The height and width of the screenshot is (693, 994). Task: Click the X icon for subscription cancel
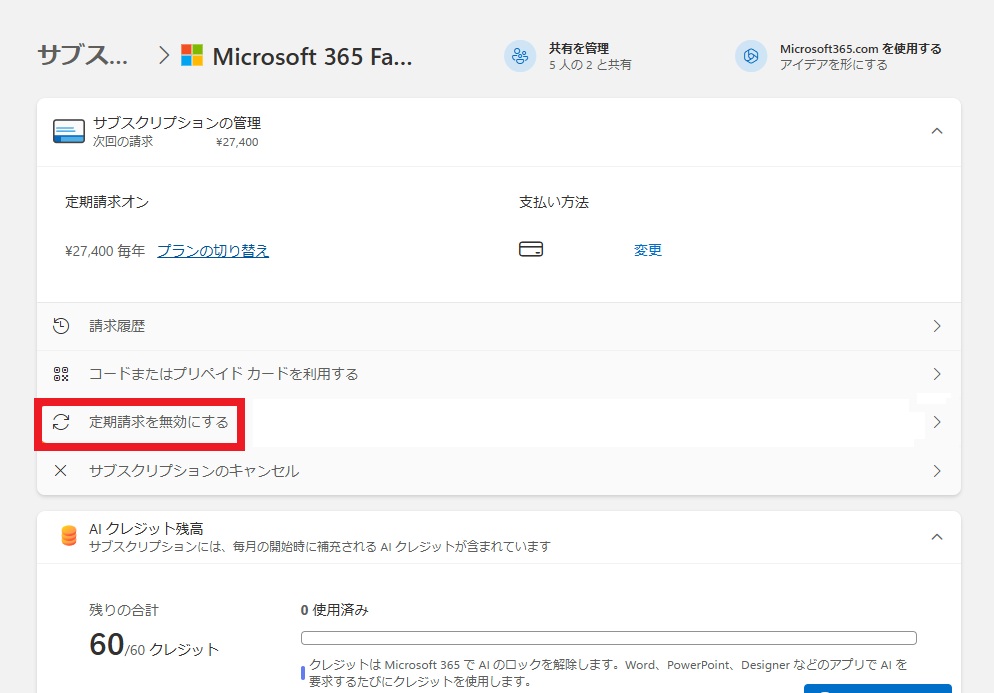tap(61, 470)
